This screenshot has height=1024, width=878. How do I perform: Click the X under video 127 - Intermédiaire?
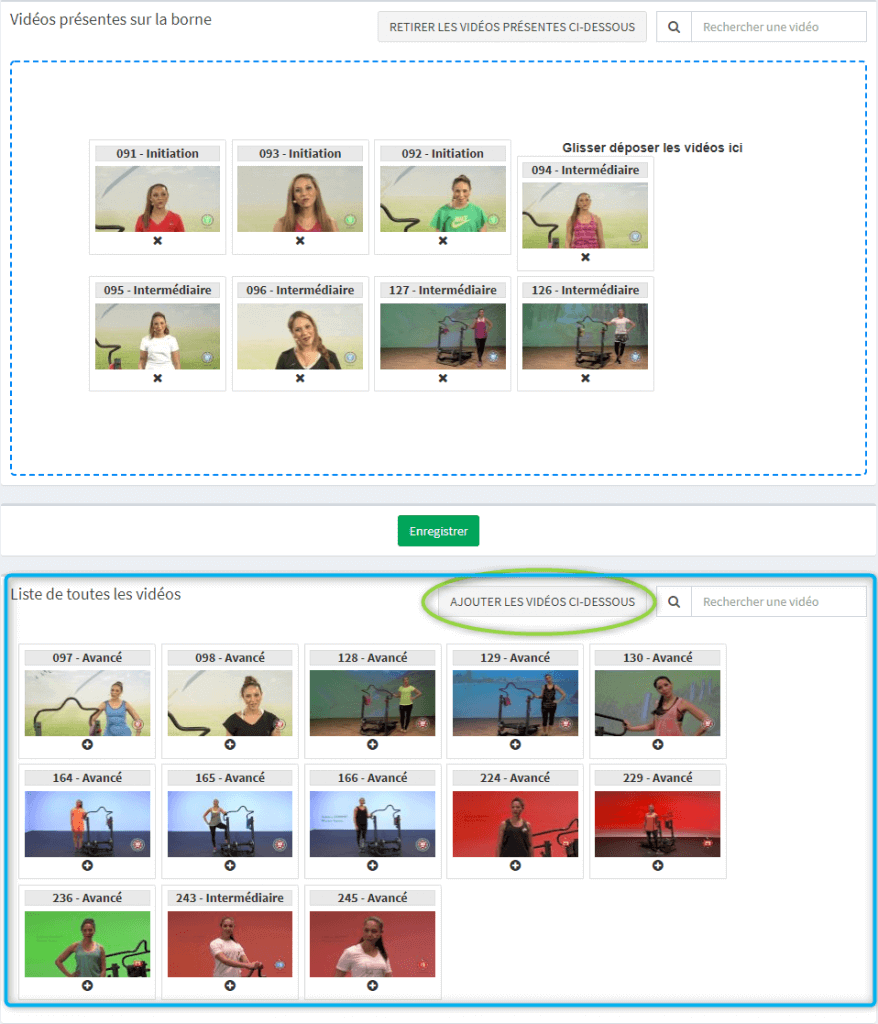[443, 378]
